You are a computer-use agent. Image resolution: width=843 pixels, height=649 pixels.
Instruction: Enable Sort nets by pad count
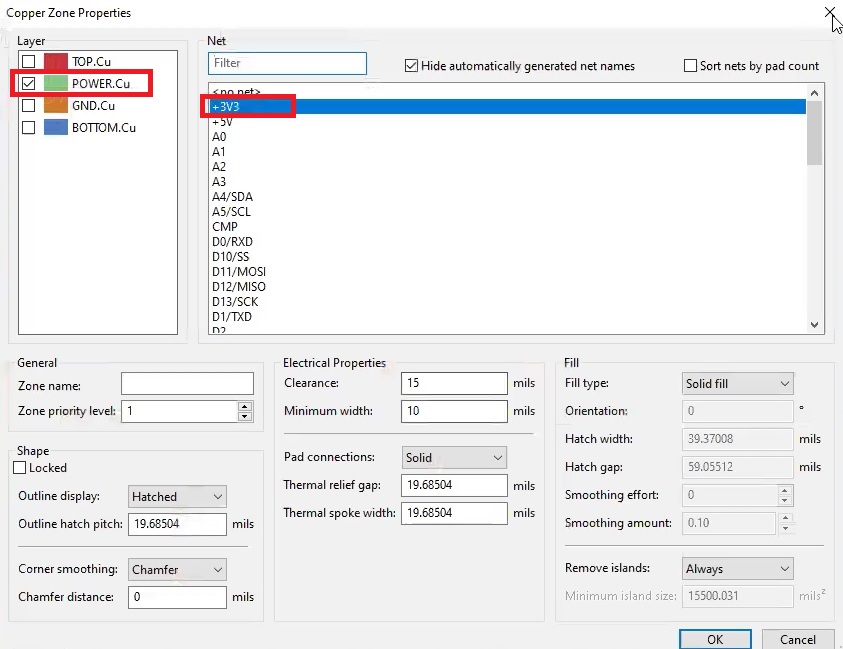click(x=690, y=66)
